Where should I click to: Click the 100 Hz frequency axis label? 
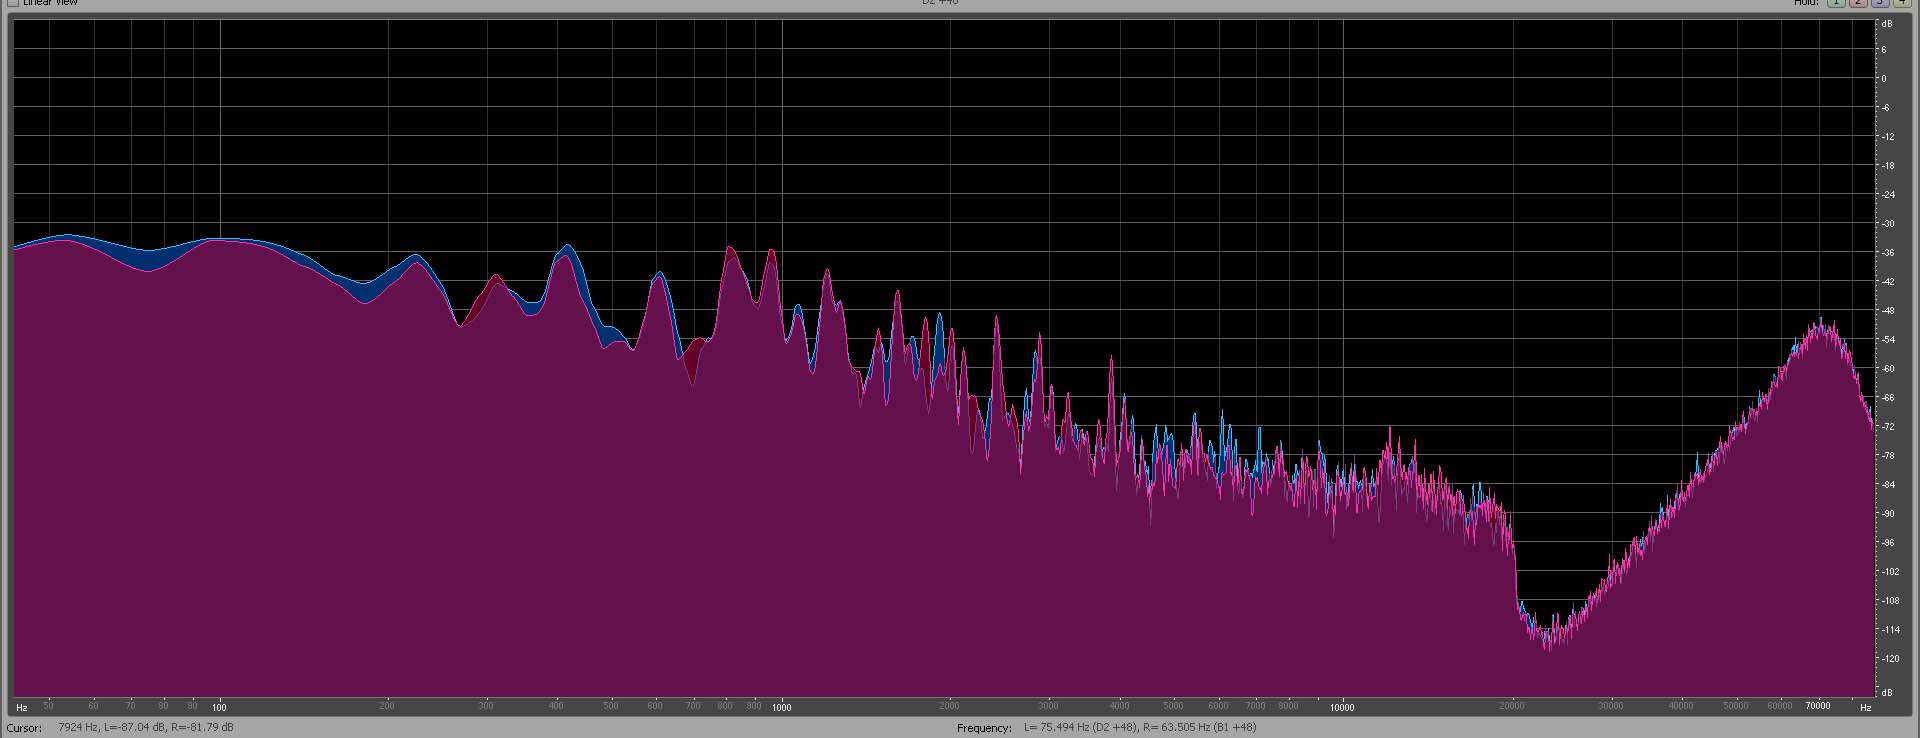coord(219,707)
